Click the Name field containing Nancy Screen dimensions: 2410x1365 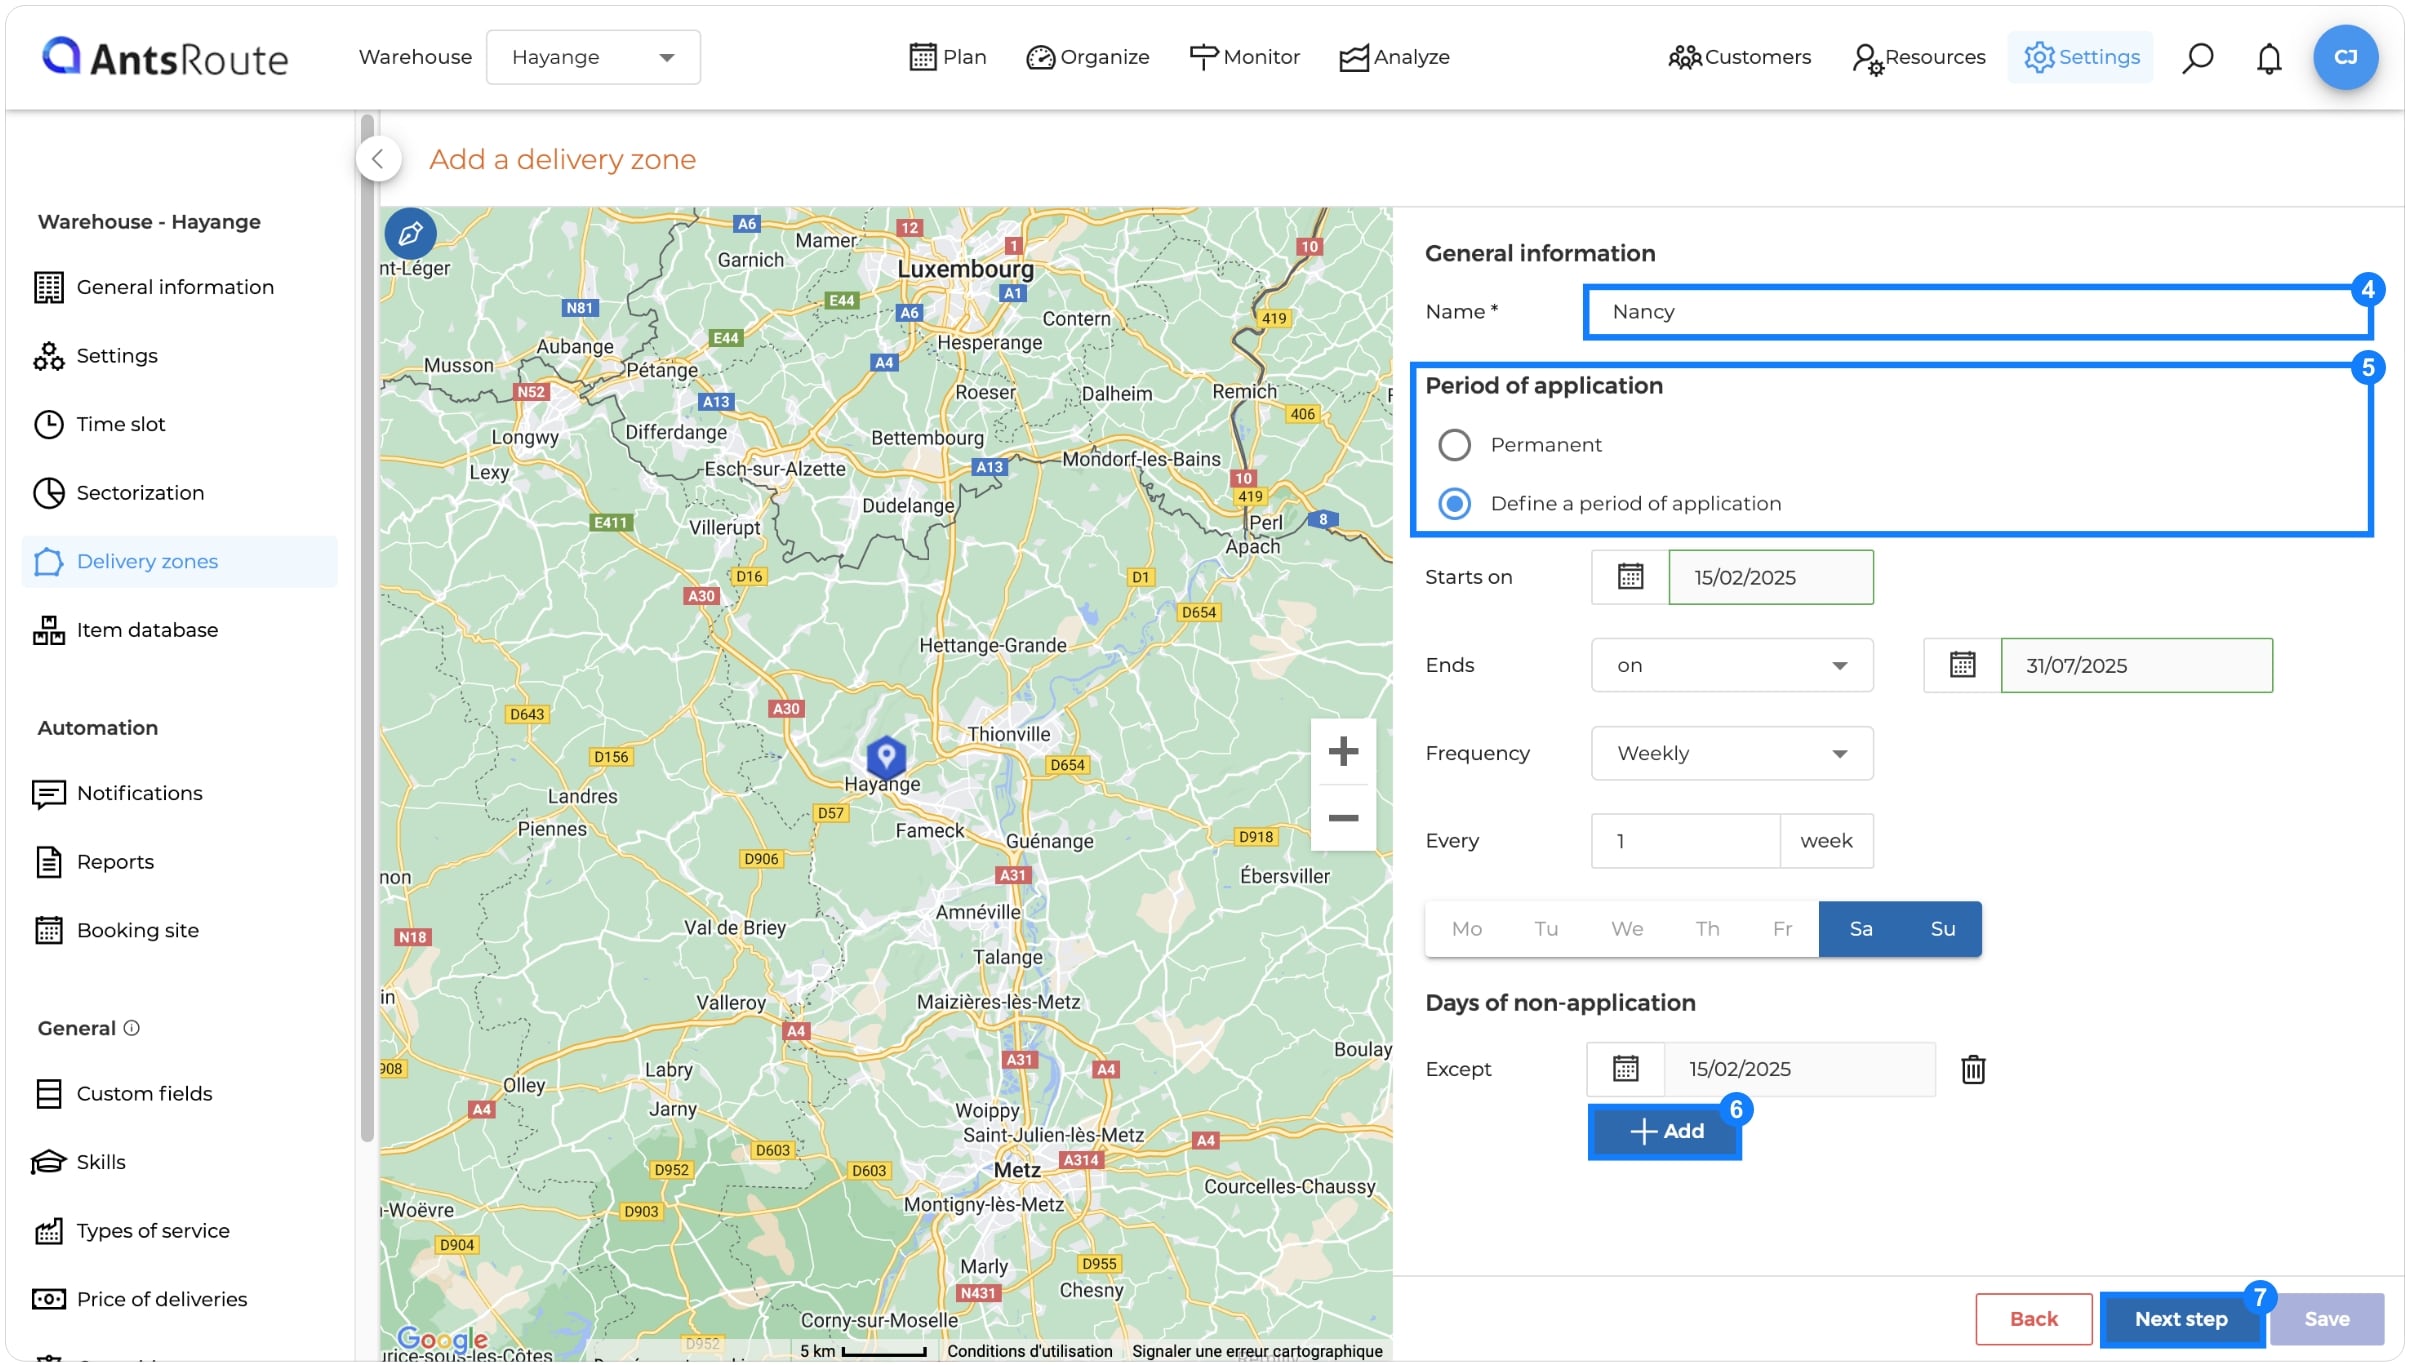tap(1977, 312)
